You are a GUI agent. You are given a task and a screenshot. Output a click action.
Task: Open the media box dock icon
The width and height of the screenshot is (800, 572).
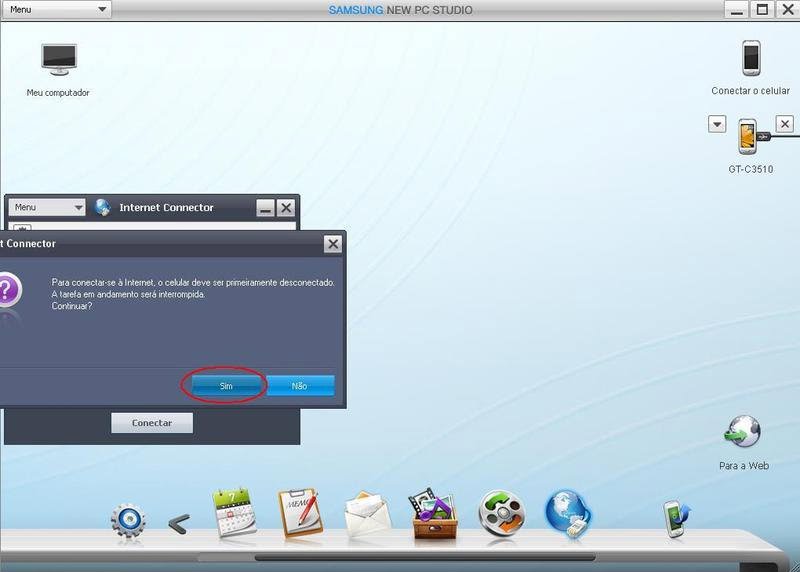point(434,513)
